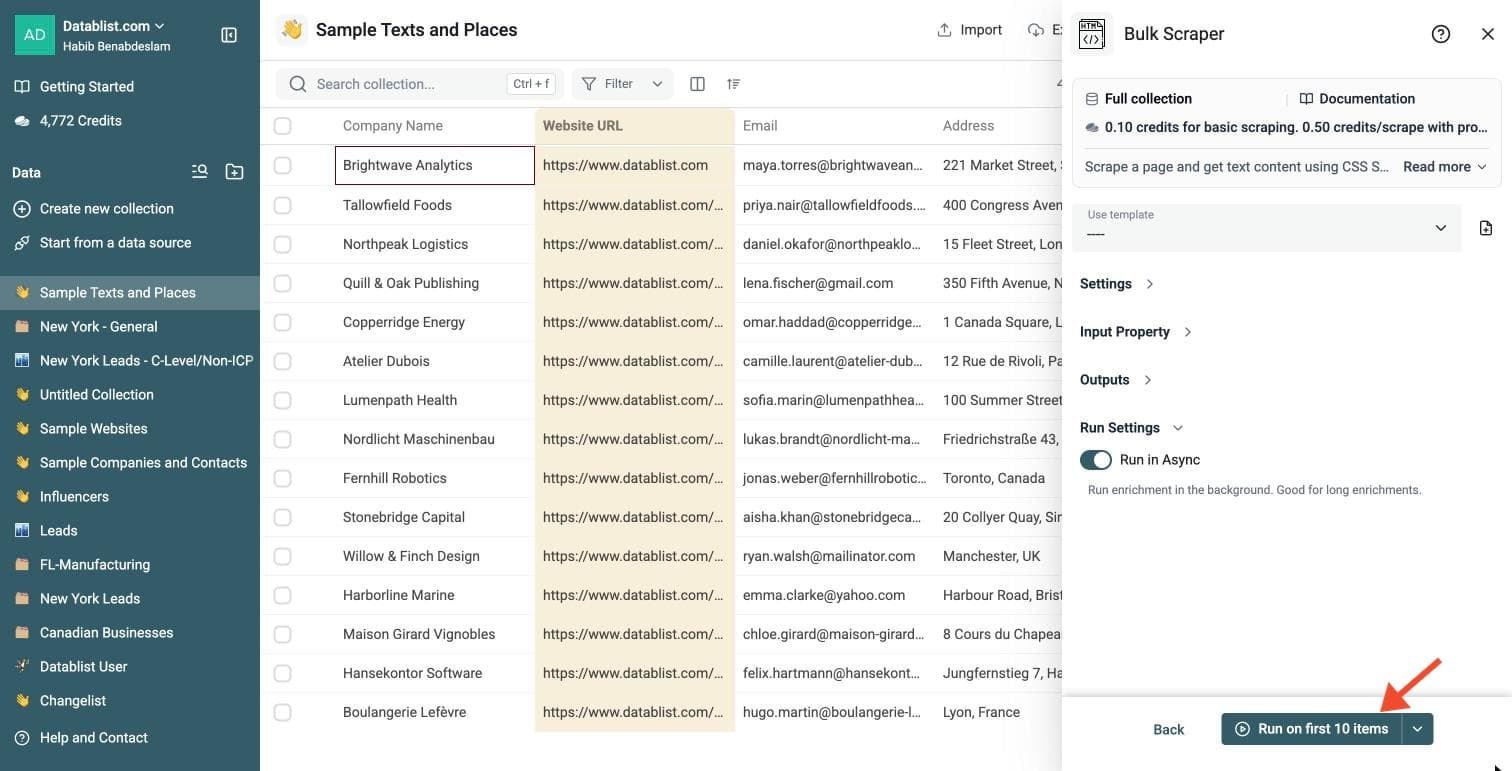The width and height of the screenshot is (1512, 771).
Task: Click the sort icon in toolbar
Action: coord(734,84)
